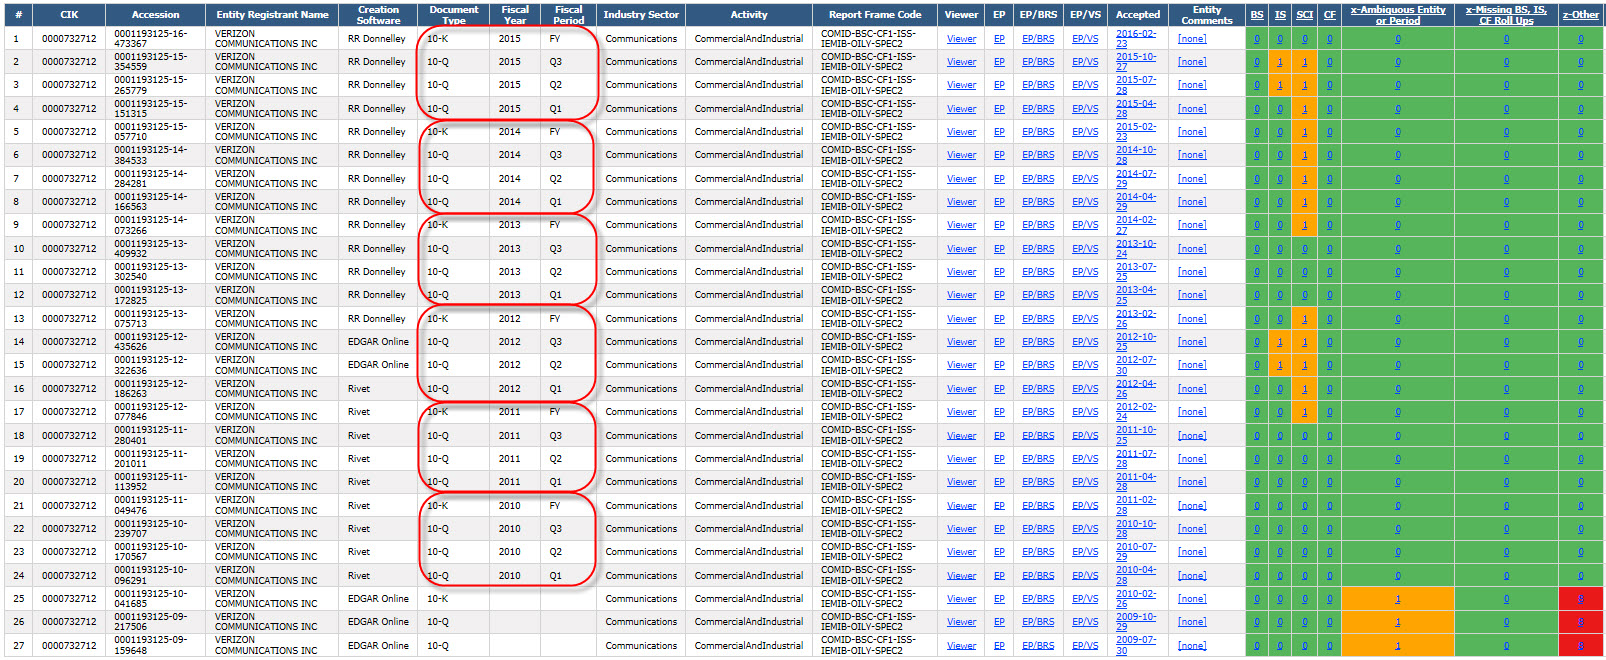
Task: Select the Creation Software column header
Action: (x=378, y=15)
